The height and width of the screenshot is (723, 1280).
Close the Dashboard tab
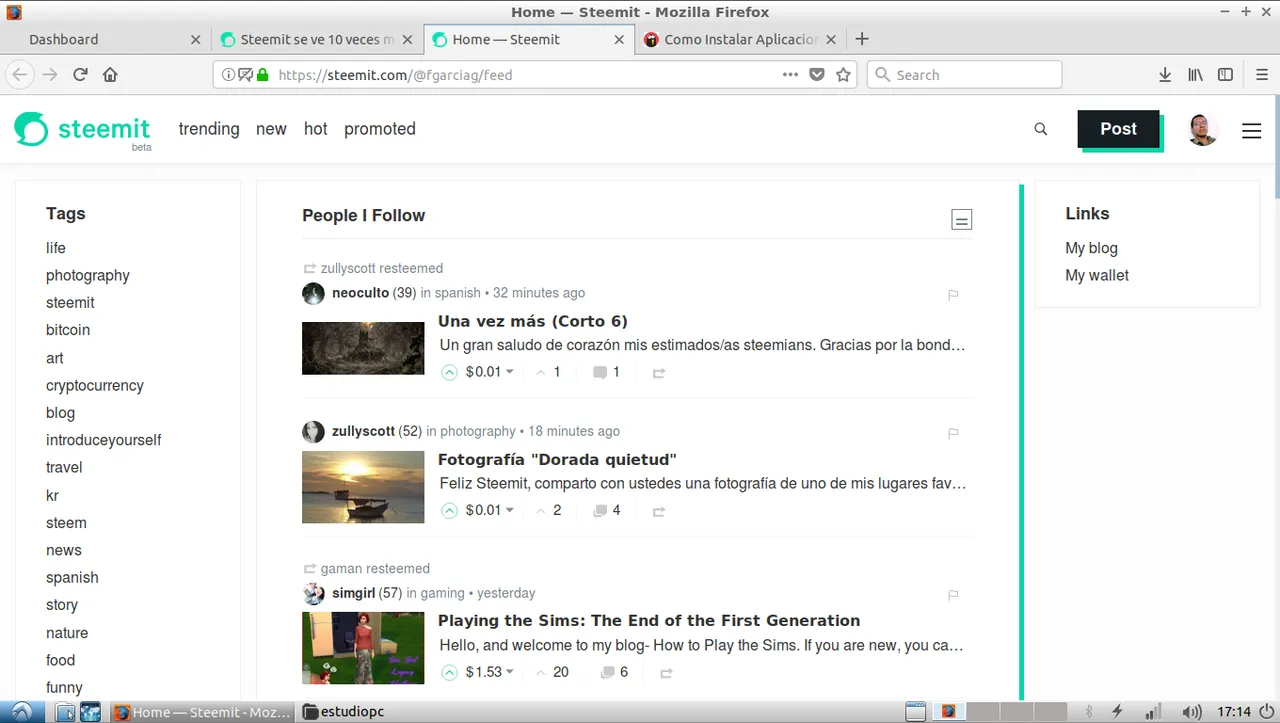coord(196,39)
